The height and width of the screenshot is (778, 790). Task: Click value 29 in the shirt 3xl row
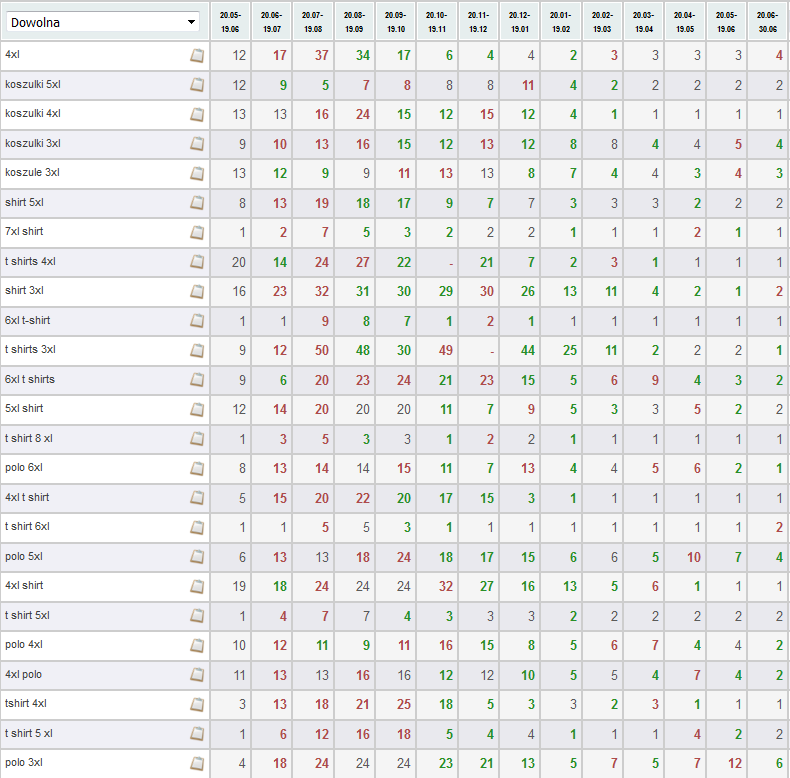pos(445,291)
